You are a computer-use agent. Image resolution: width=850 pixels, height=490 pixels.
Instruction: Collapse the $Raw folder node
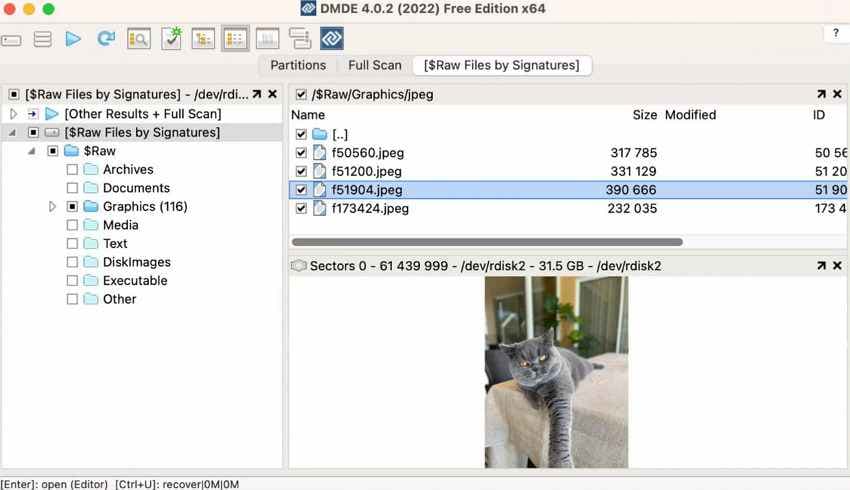pos(31,151)
